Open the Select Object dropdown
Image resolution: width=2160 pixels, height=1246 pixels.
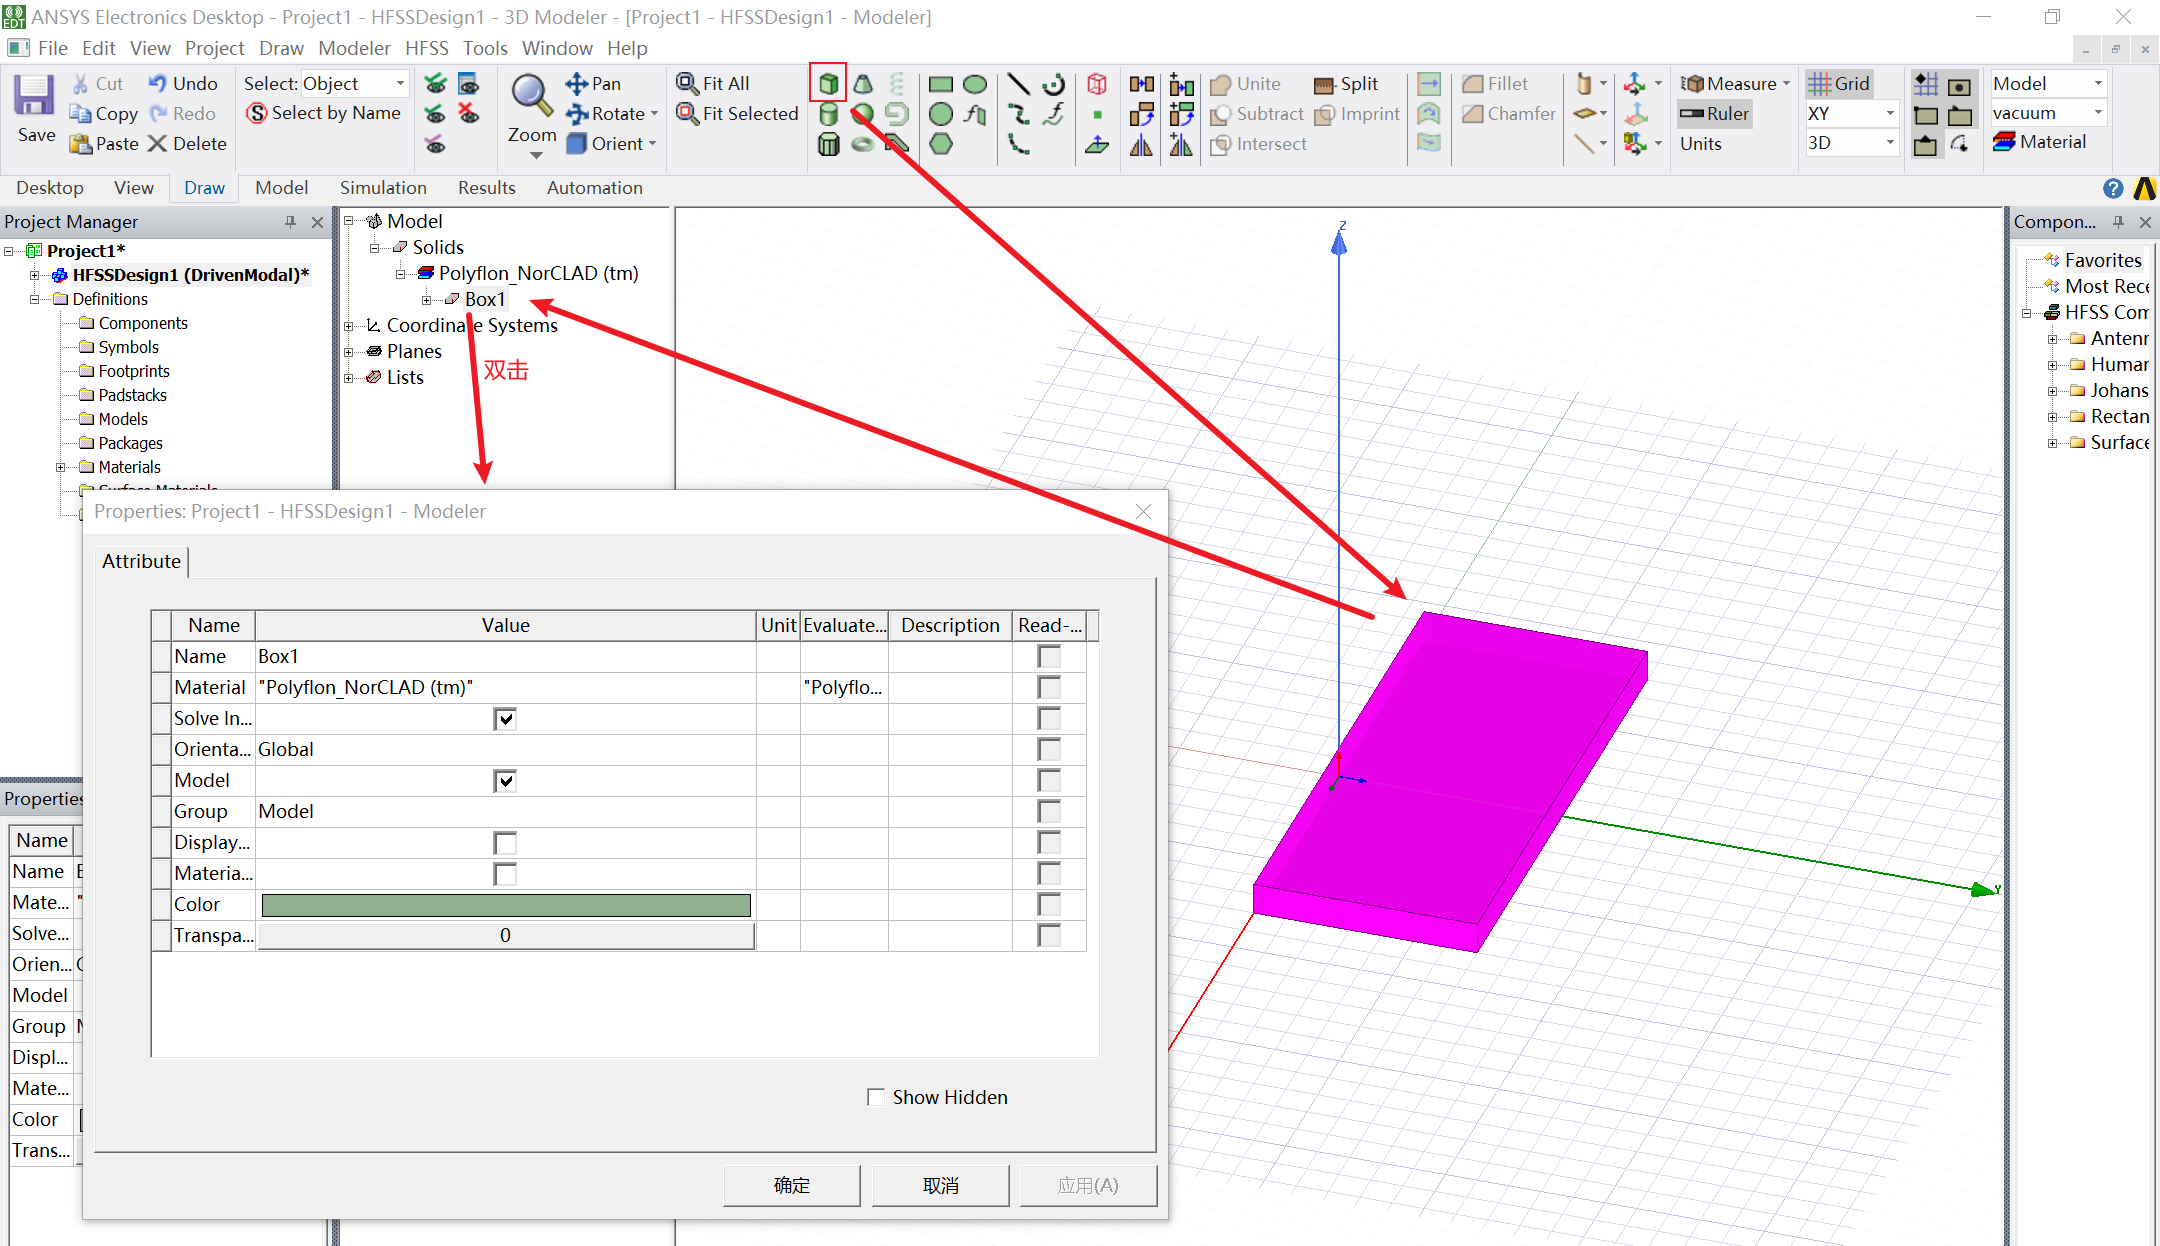(x=400, y=84)
